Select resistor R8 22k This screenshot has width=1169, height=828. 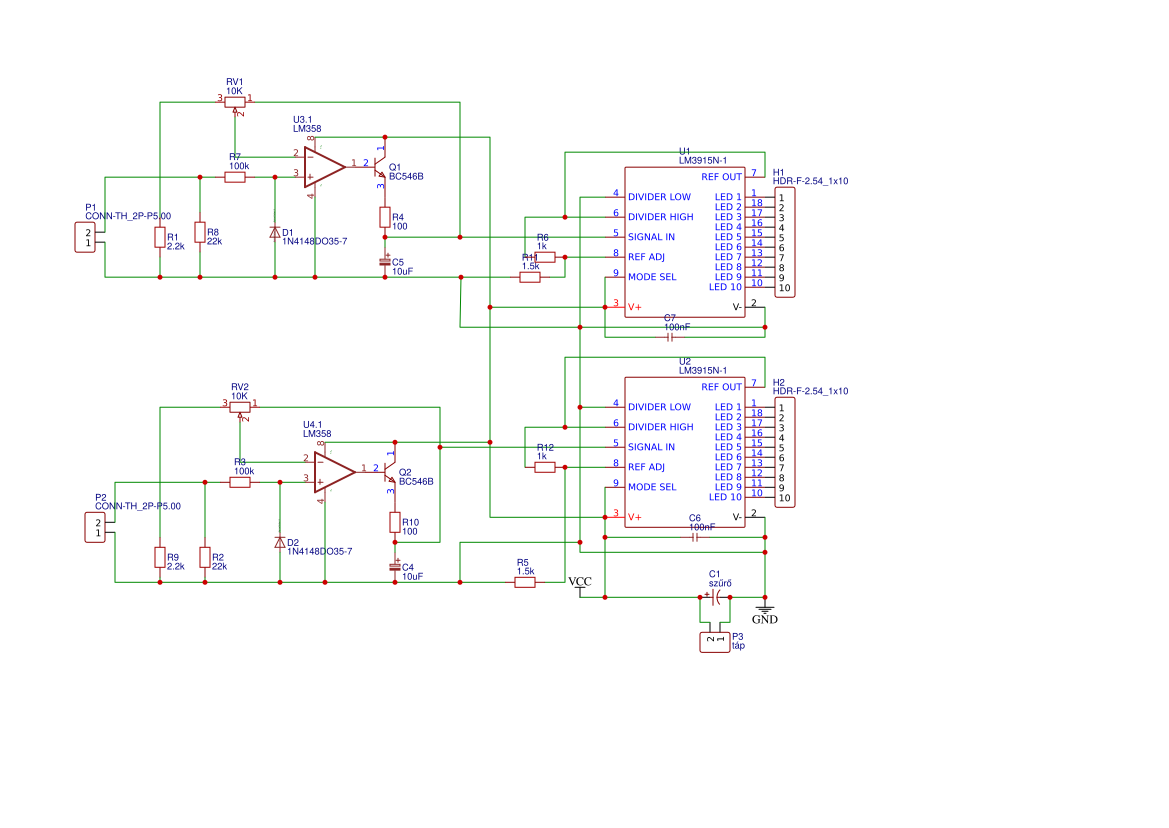(x=200, y=232)
